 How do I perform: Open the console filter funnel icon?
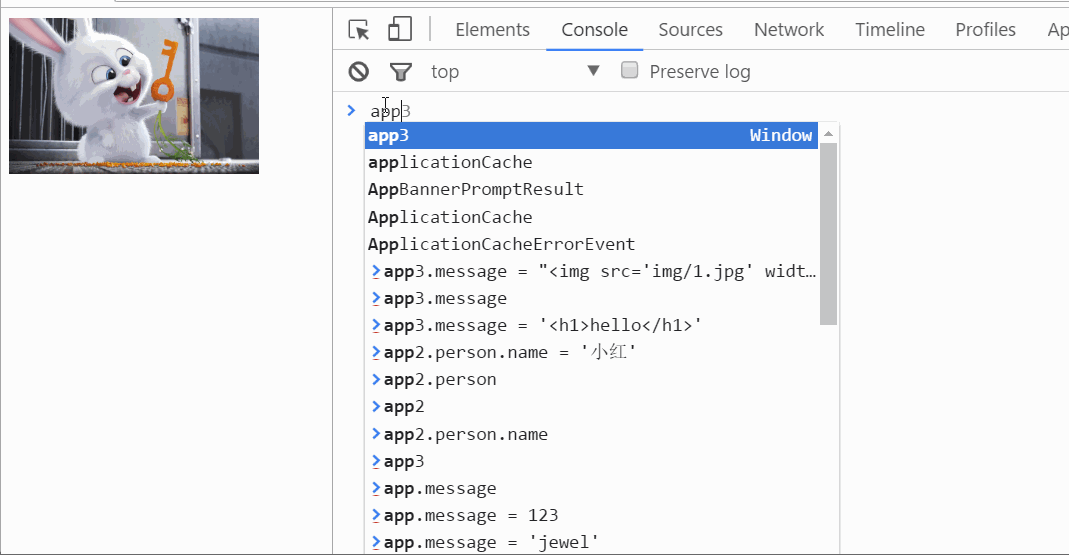point(400,71)
